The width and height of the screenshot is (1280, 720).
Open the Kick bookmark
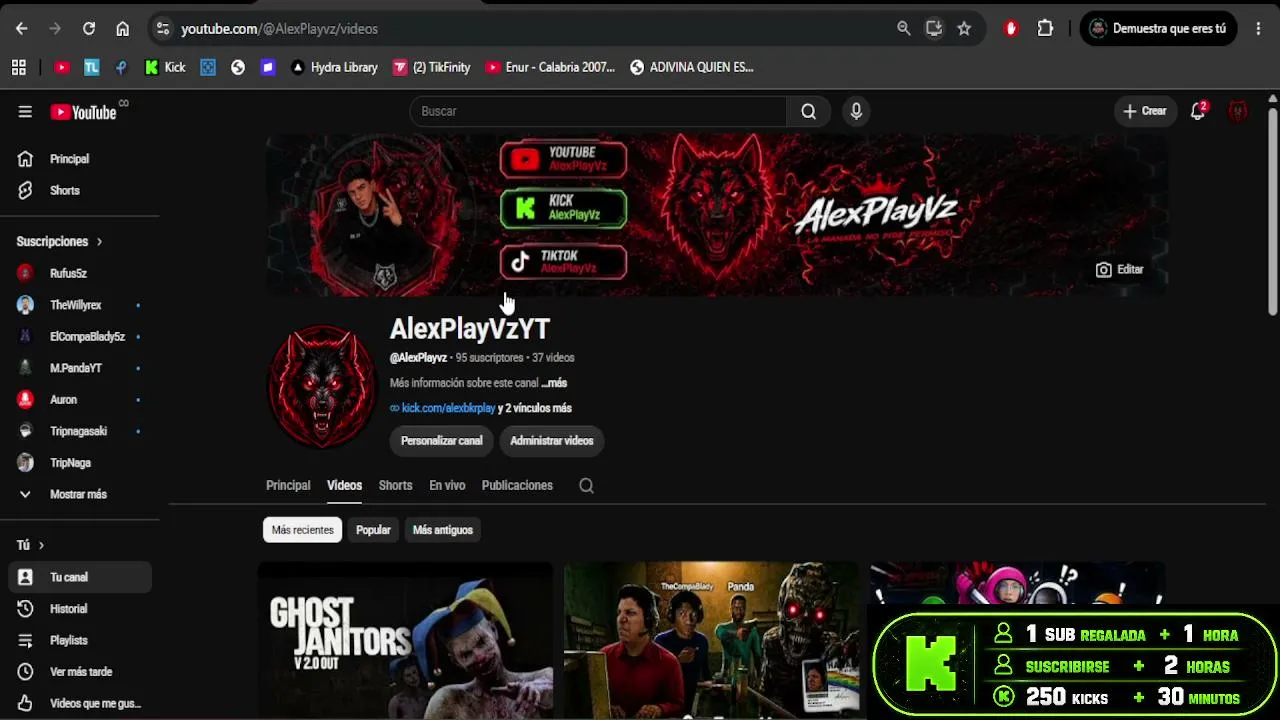[x=165, y=67]
